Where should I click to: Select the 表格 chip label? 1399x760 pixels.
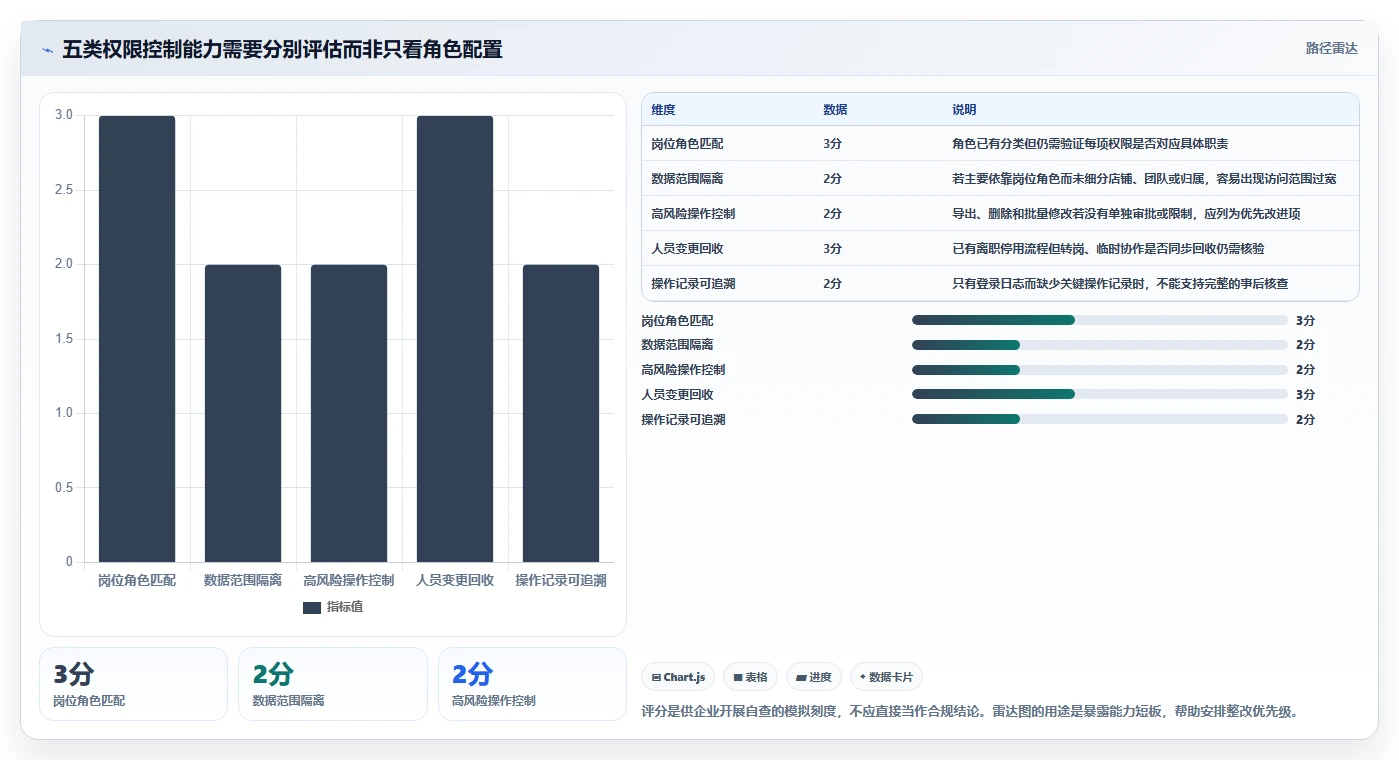point(756,677)
